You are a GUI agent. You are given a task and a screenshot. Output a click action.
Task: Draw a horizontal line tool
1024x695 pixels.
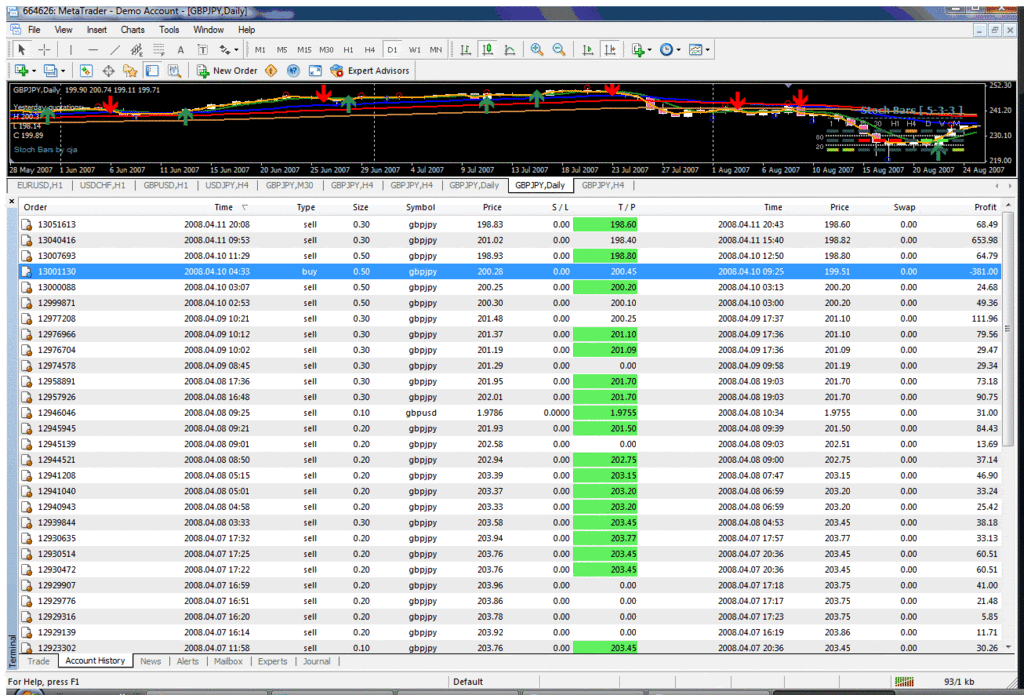click(x=93, y=50)
